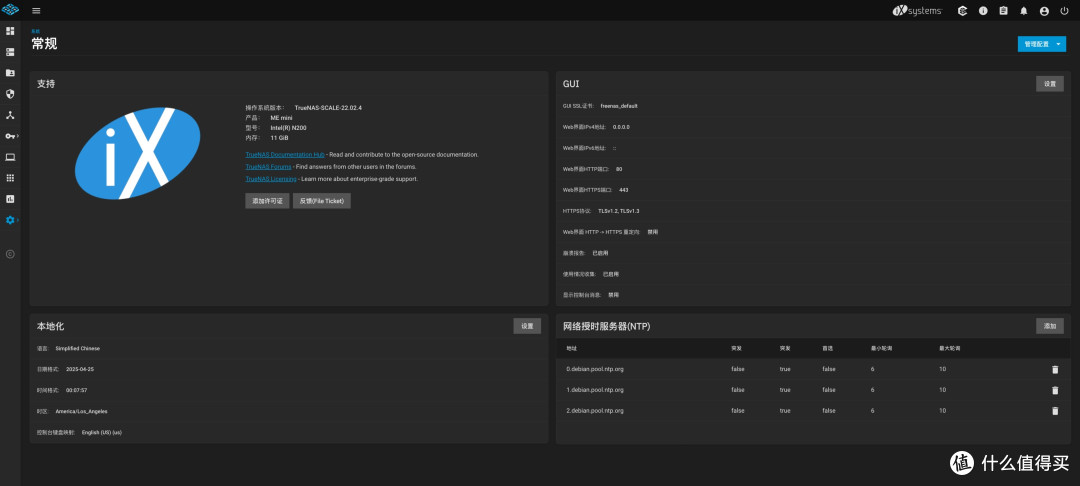The height and width of the screenshot is (486, 1080).
Task: Expand the Credentials key menu in the sidebar
Action: click(x=10, y=136)
